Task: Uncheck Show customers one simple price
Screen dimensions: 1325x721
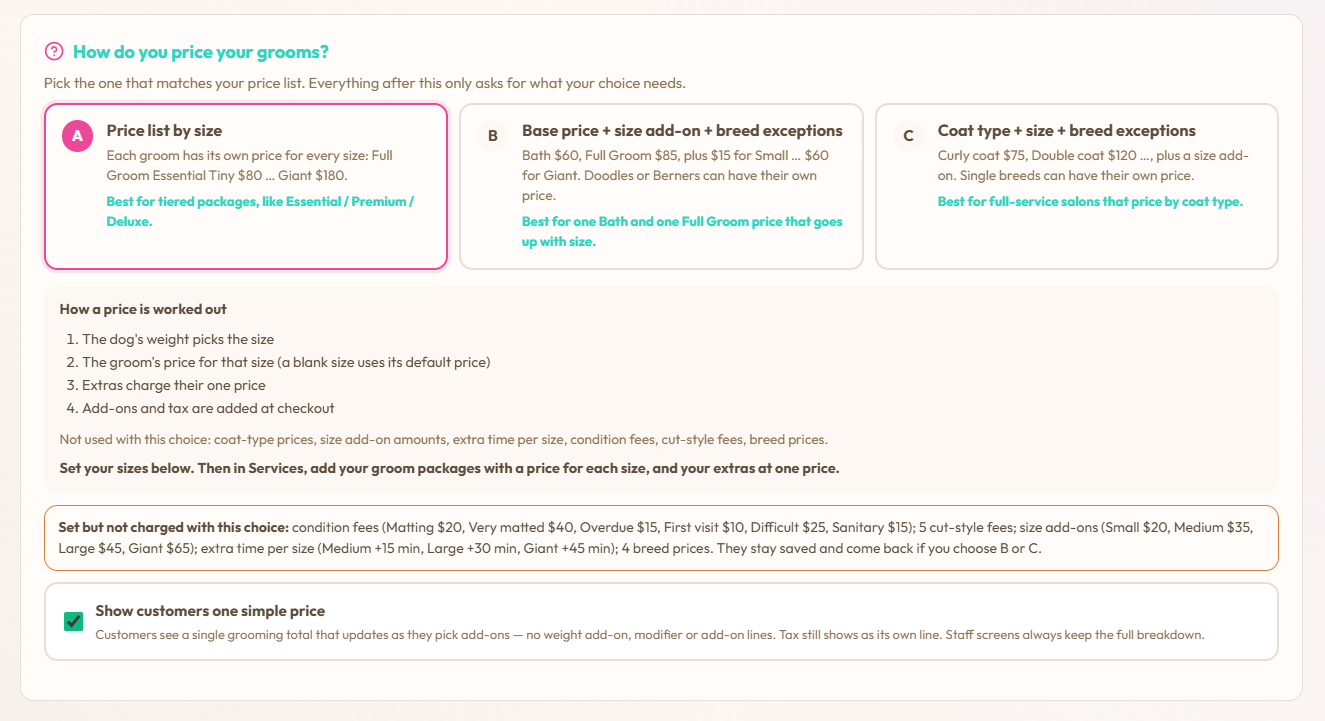Action: tap(73, 622)
